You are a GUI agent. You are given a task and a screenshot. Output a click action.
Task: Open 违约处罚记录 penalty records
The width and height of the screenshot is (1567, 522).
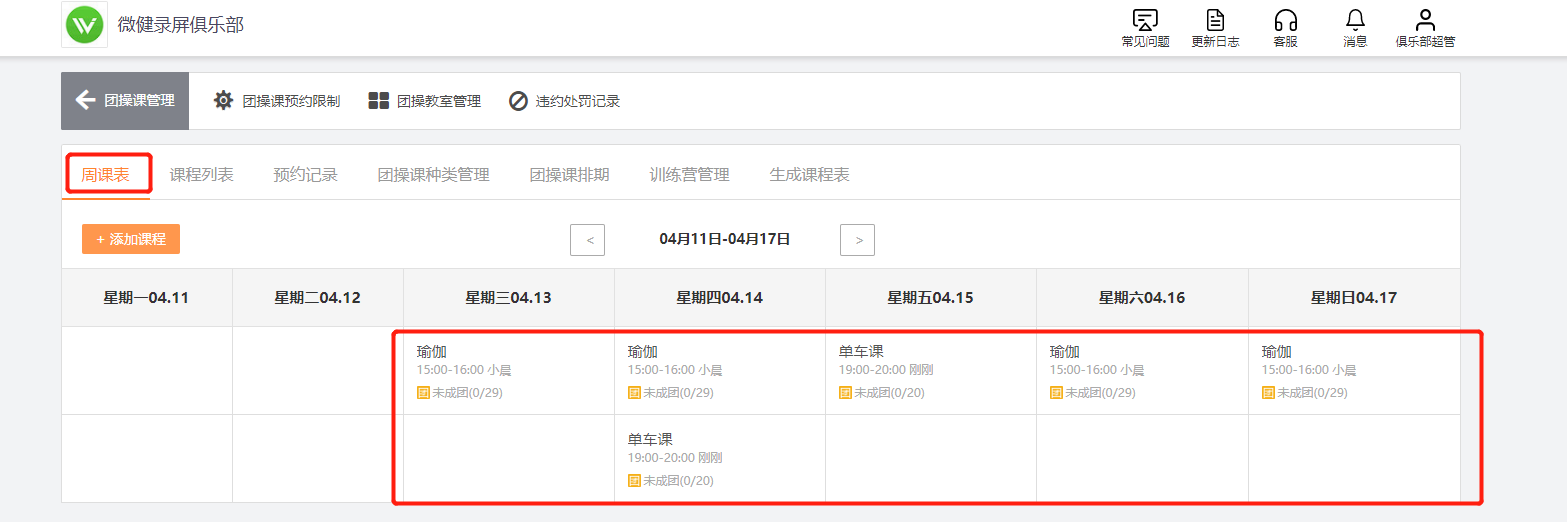coord(518,101)
